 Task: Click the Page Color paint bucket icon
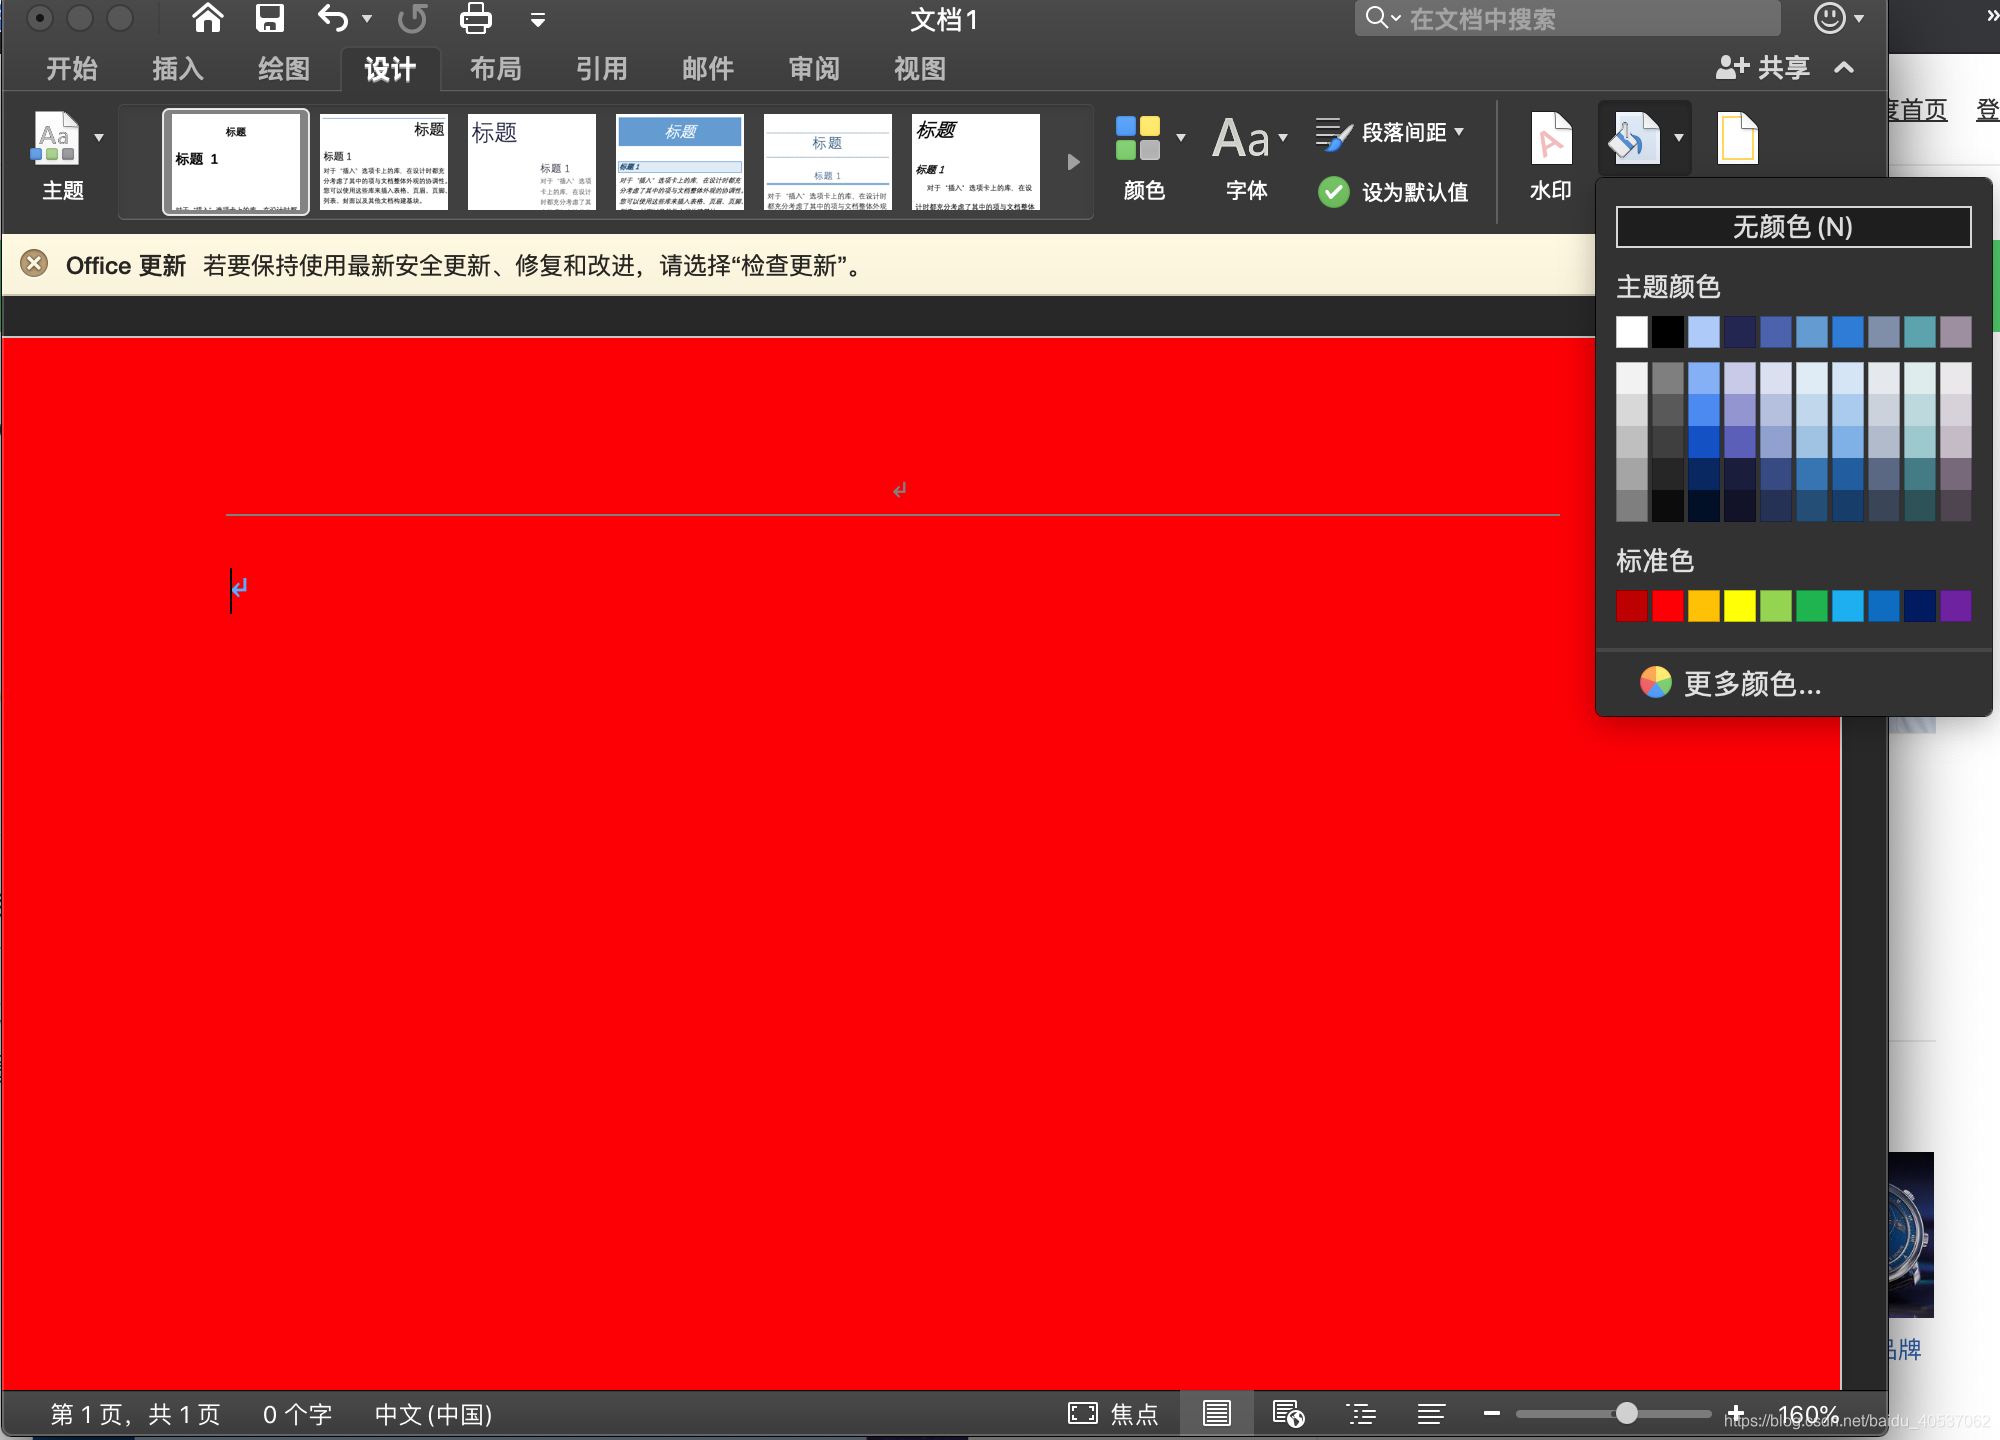1633,140
